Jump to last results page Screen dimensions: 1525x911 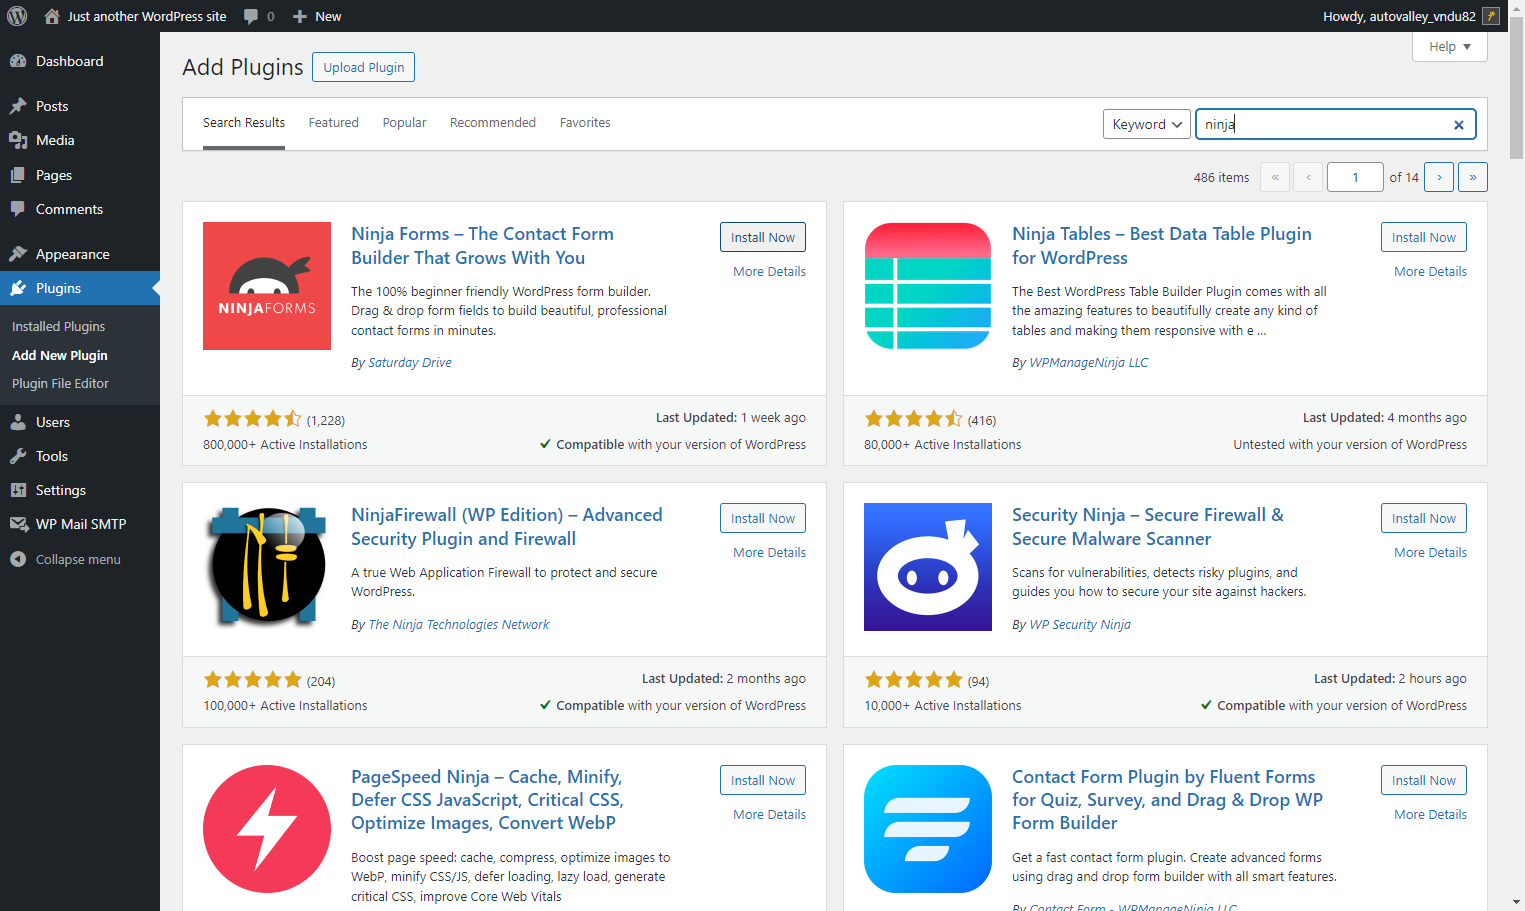click(1473, 177)
